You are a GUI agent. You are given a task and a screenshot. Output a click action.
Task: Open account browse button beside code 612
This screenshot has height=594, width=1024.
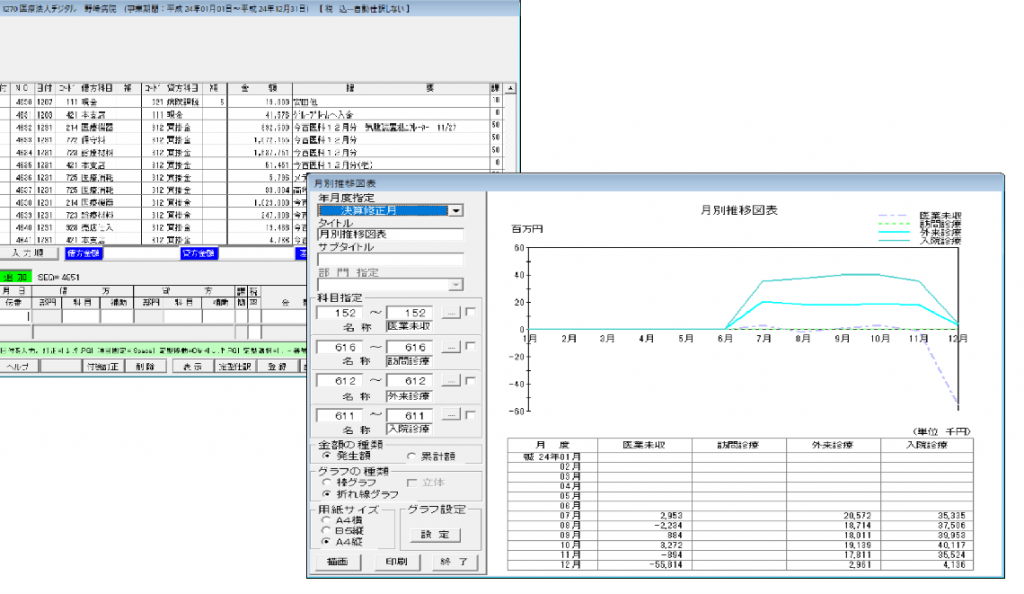[x=451, y=381]
